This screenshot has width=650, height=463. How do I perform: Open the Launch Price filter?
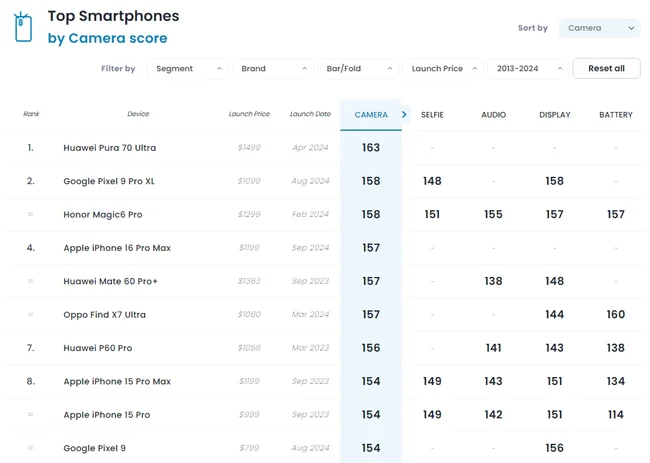443,69
